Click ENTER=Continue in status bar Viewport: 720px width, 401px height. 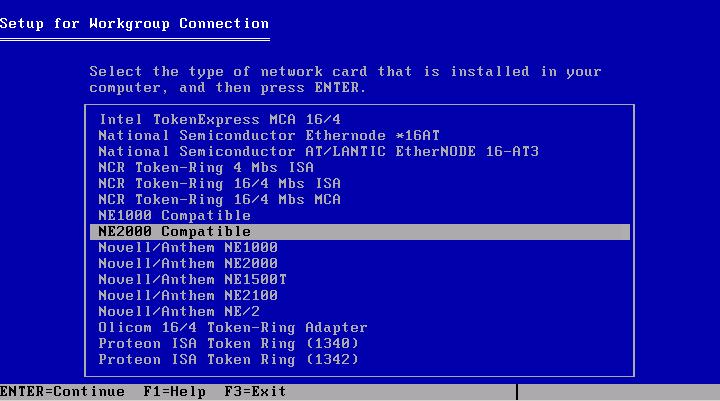point(62,392)
